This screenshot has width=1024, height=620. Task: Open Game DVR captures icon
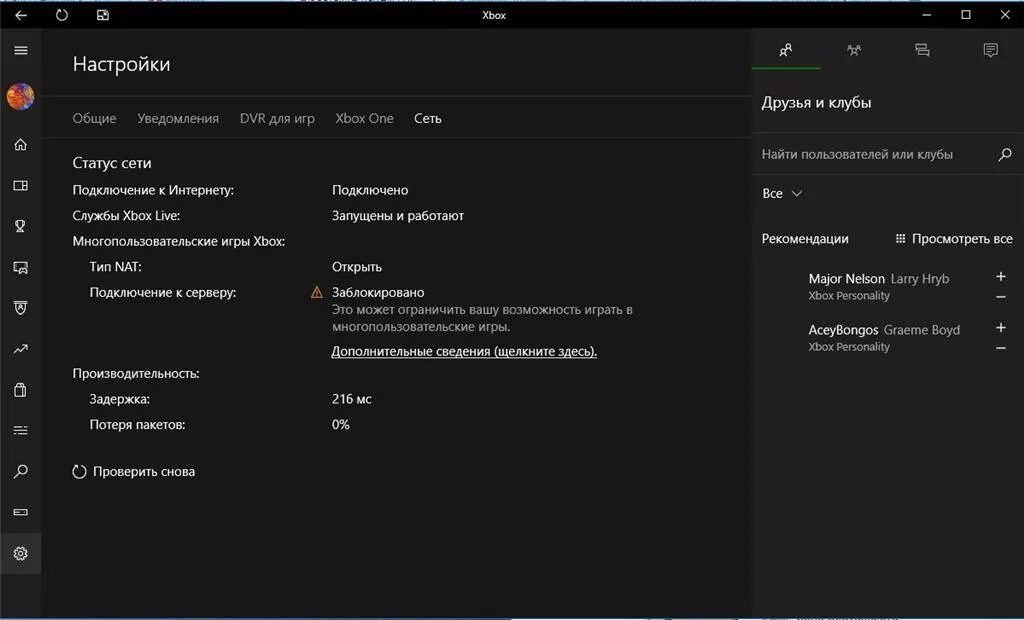point(21,267)
